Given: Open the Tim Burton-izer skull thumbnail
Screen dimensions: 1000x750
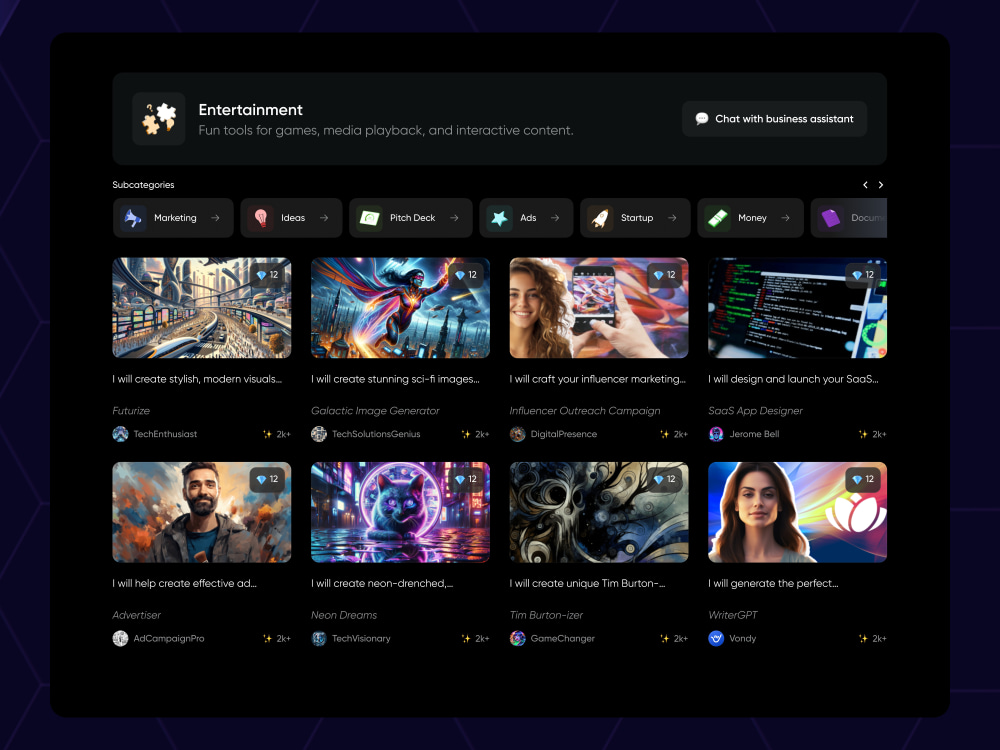Looking at the screenshot, I should [599, 512].
